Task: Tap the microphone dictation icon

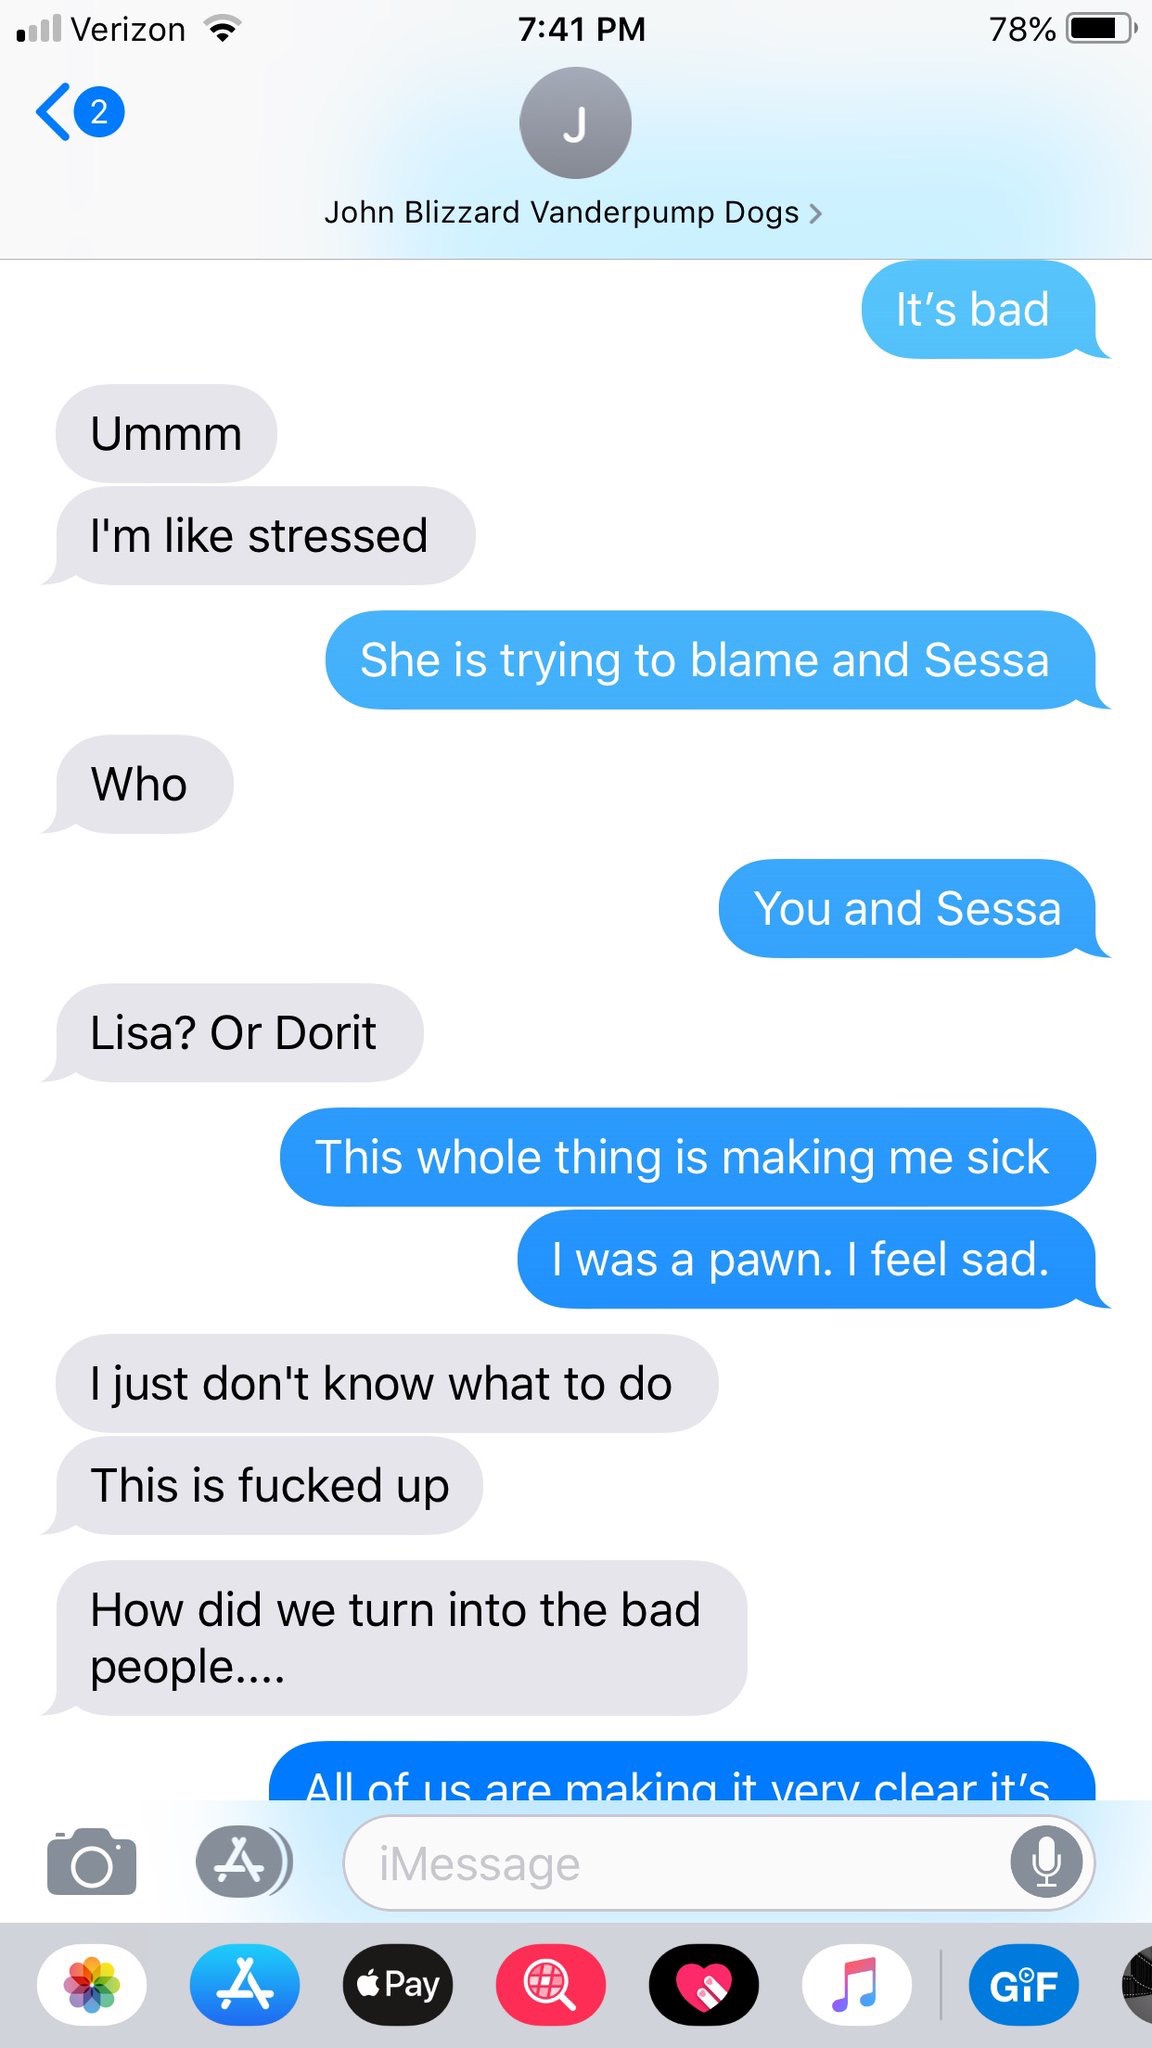Action: (1046, 1863)
